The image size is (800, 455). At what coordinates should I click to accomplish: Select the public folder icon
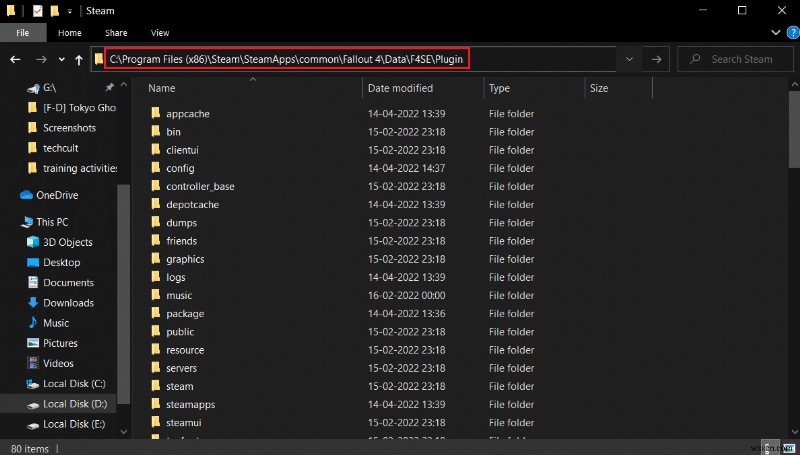pyautogui.click(x=156, y=332)
